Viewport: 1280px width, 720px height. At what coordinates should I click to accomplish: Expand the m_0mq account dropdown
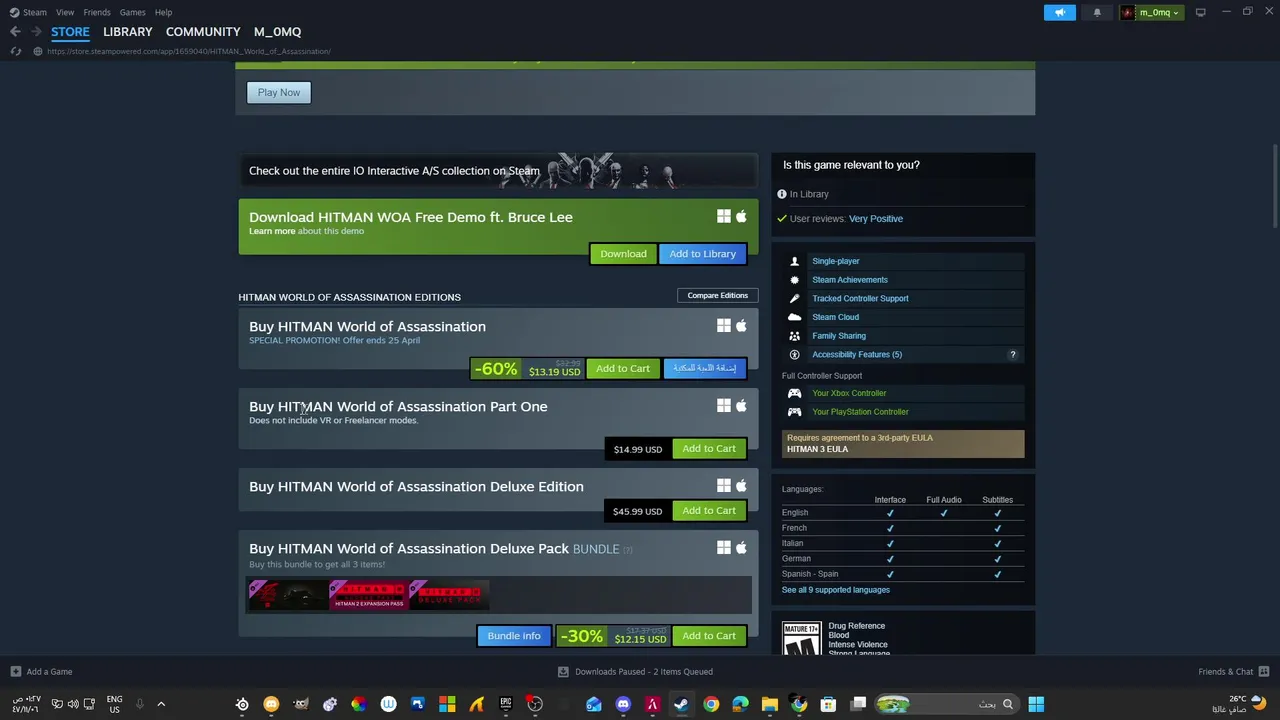(1152, 12)
